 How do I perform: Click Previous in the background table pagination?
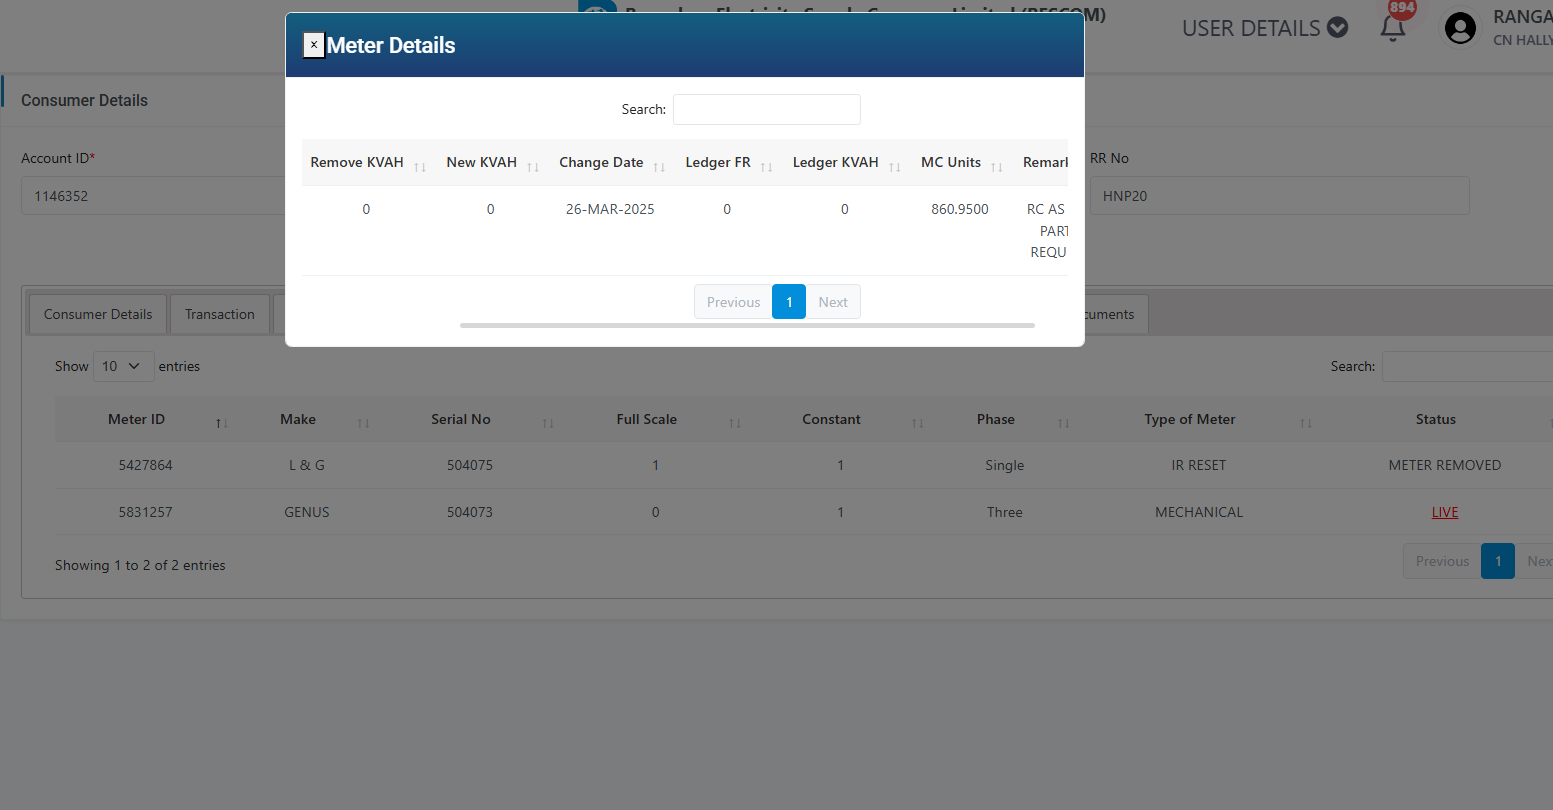point(1442,561)
